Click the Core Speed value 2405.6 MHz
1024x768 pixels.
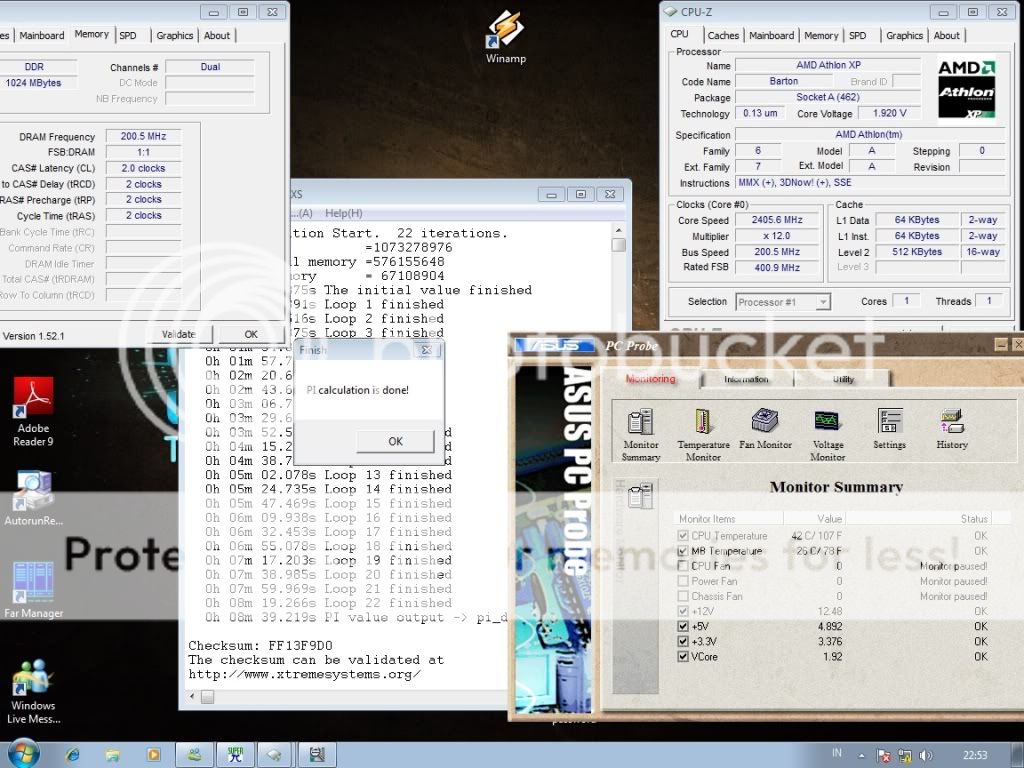776,220
